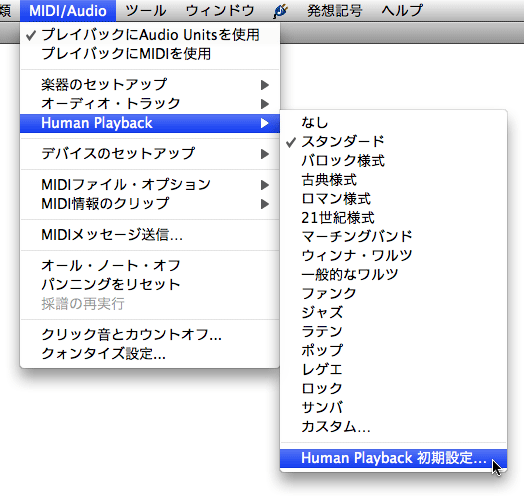Expand オーディオ・トラック submenu

(150, 104)
